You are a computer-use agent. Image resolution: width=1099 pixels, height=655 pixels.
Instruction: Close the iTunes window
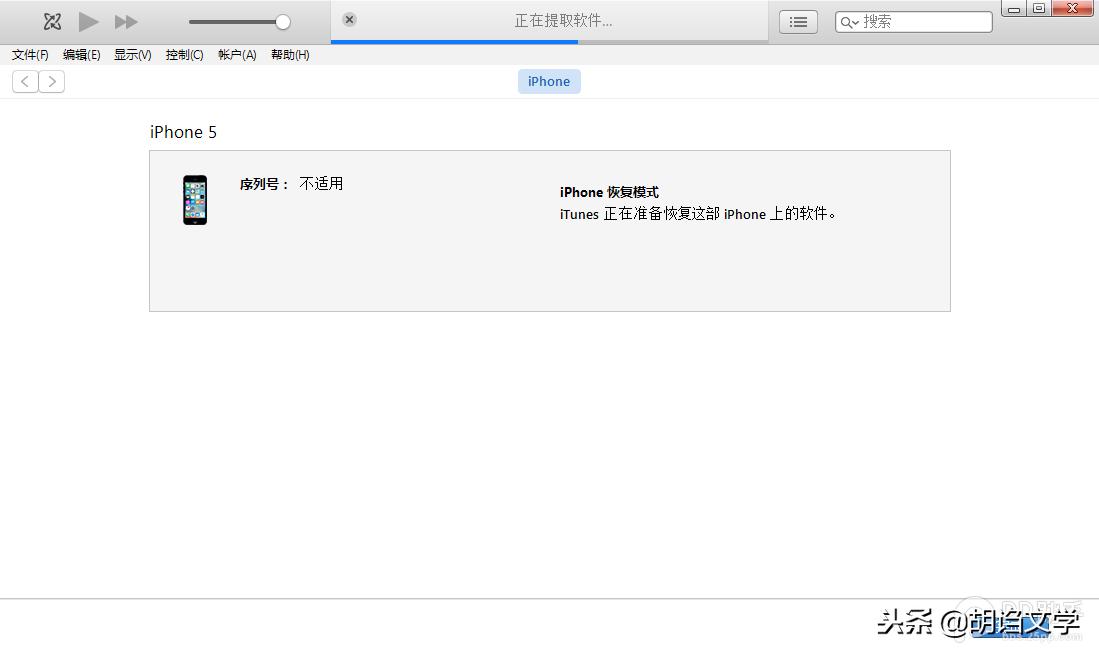click(x=1072, y=8)
